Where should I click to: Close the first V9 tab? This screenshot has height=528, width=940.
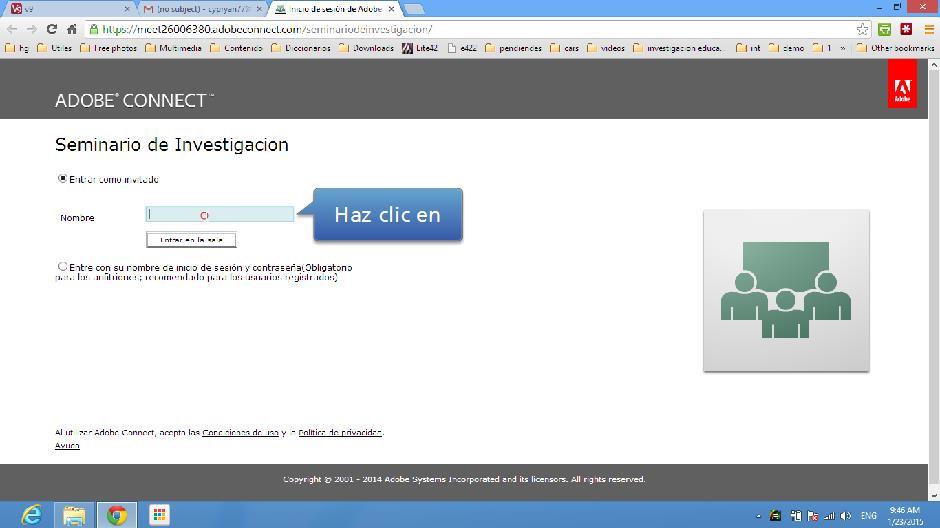[126, 9]
